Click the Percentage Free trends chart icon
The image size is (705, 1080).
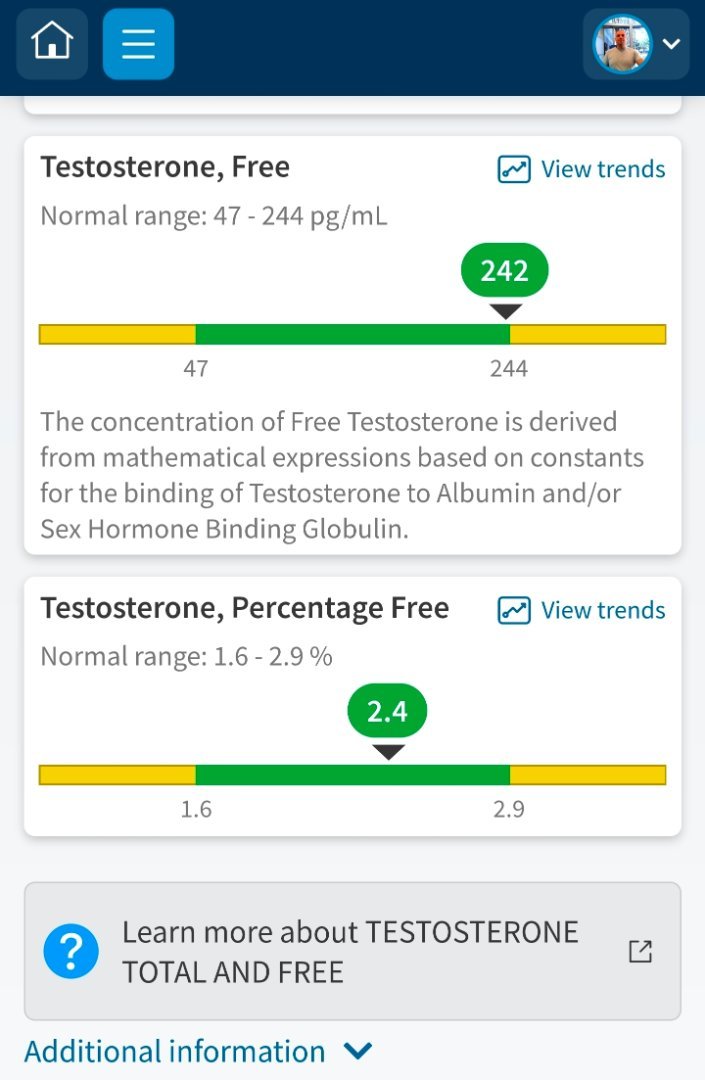(x=514, y=610)
